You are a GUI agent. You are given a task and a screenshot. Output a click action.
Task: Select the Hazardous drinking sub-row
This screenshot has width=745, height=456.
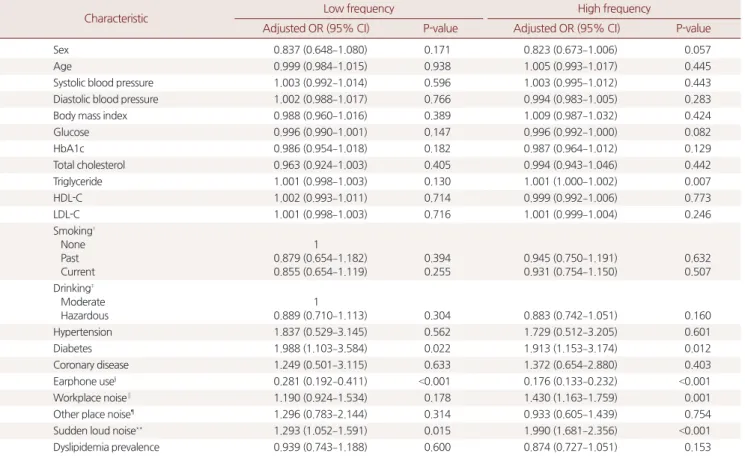click(84, 316)
